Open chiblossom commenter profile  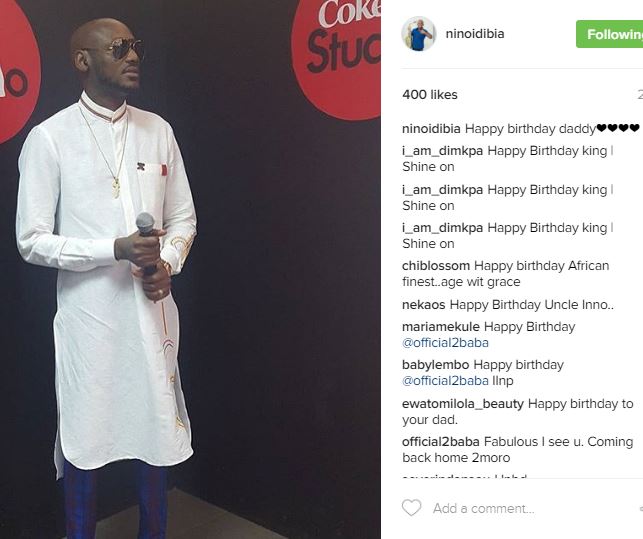click(x=436, y=266)
